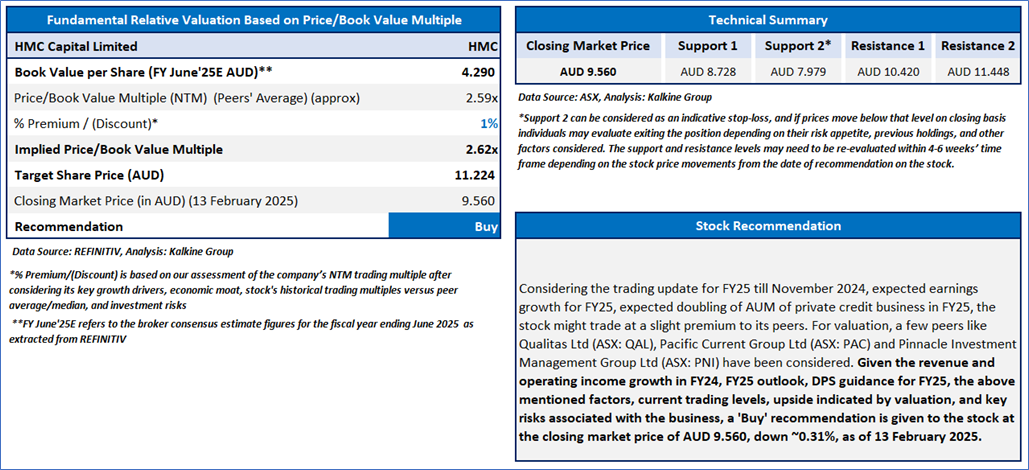Click the Stock Recommendation header bar
This screenshot has height=470, width=1029.
768,225
